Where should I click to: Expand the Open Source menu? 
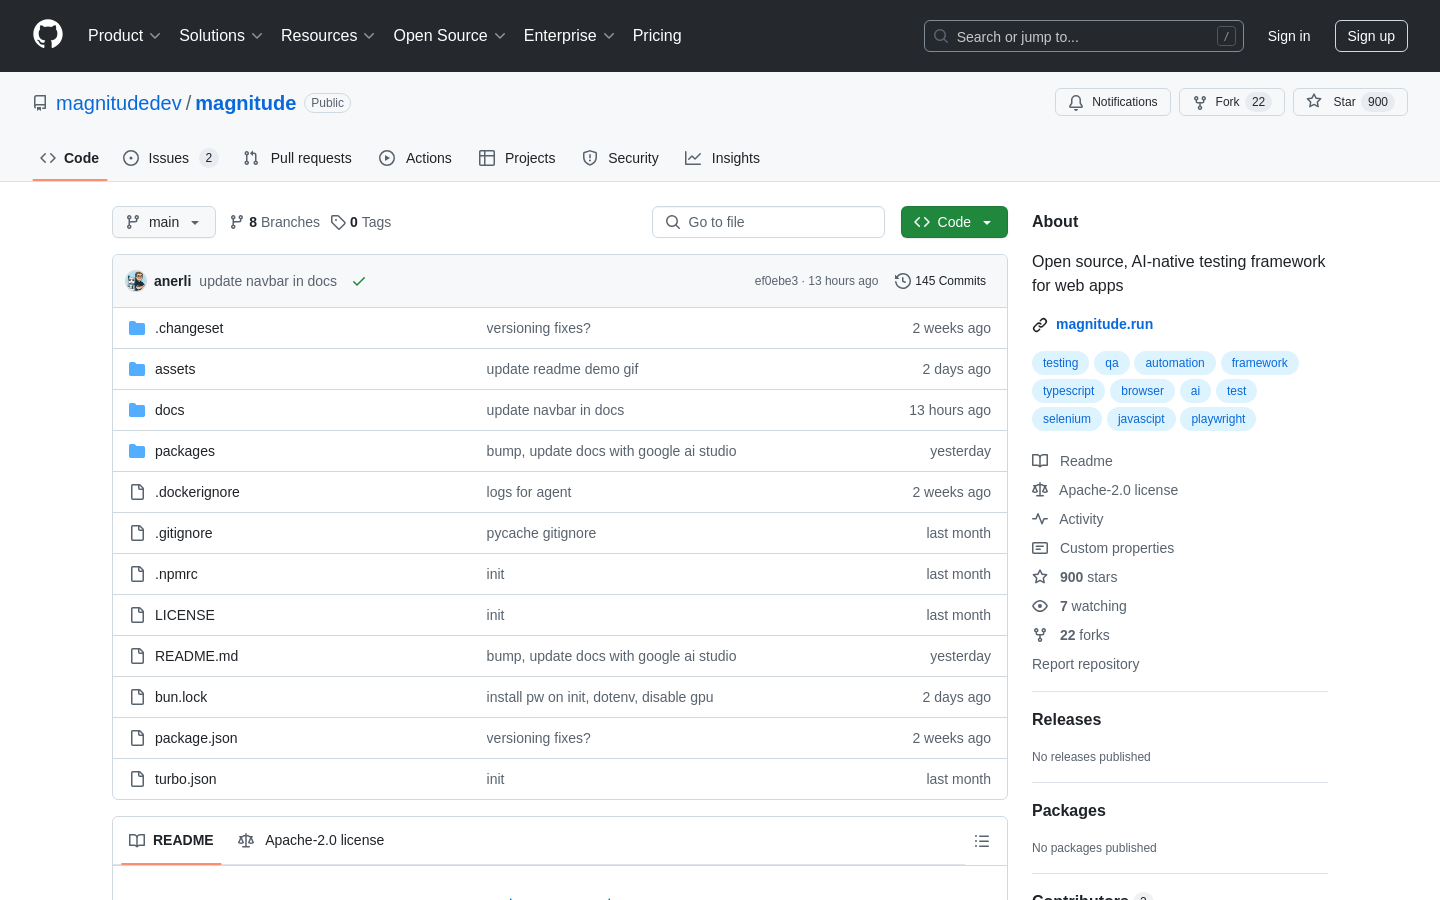point(450,36)
